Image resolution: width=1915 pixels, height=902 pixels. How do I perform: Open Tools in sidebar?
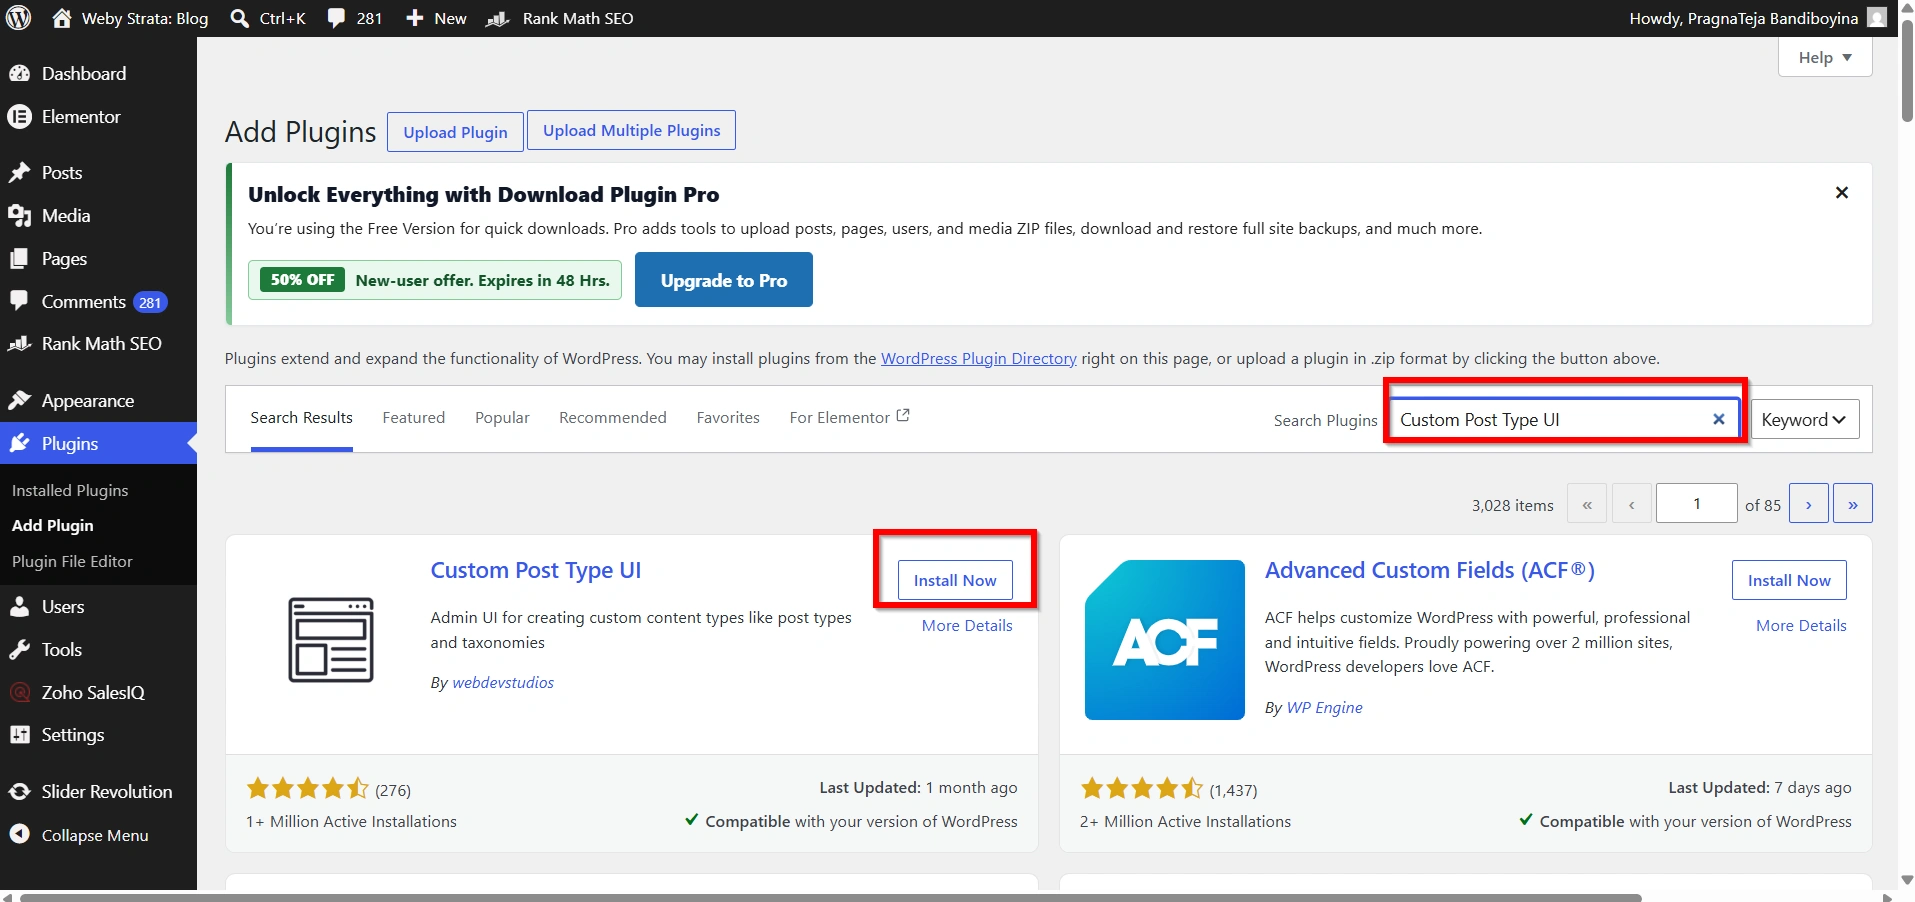pyautogui.click(x=98, y=650)
